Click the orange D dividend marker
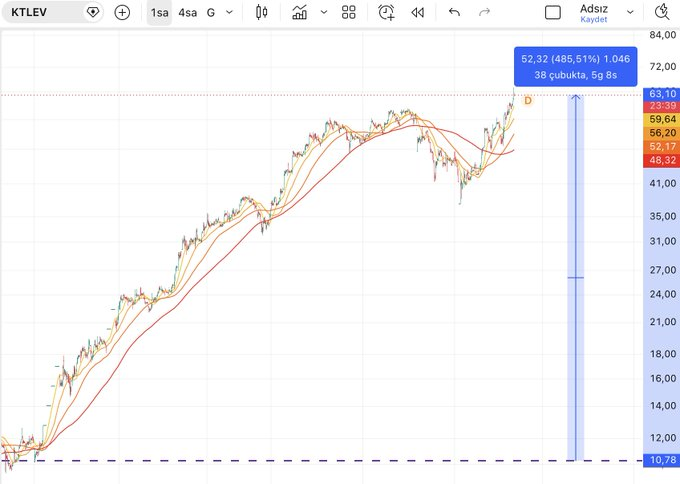Viewport: 680px width, 484px height. 528,101
